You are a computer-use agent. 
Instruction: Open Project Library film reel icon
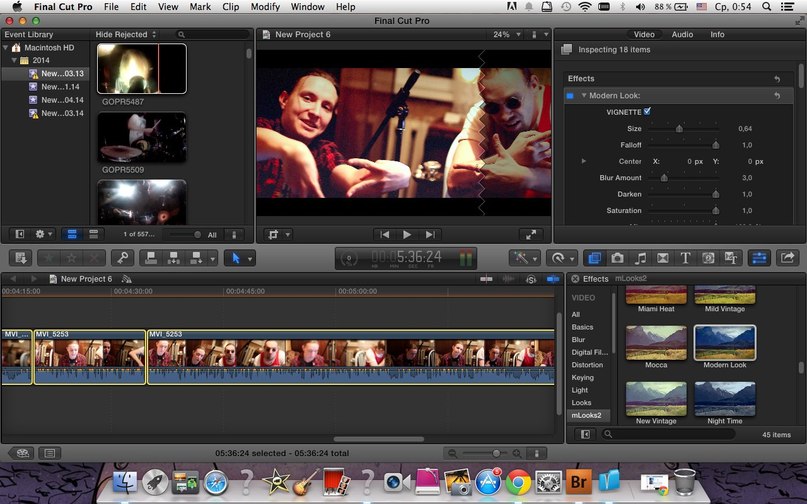coord(23,453)
